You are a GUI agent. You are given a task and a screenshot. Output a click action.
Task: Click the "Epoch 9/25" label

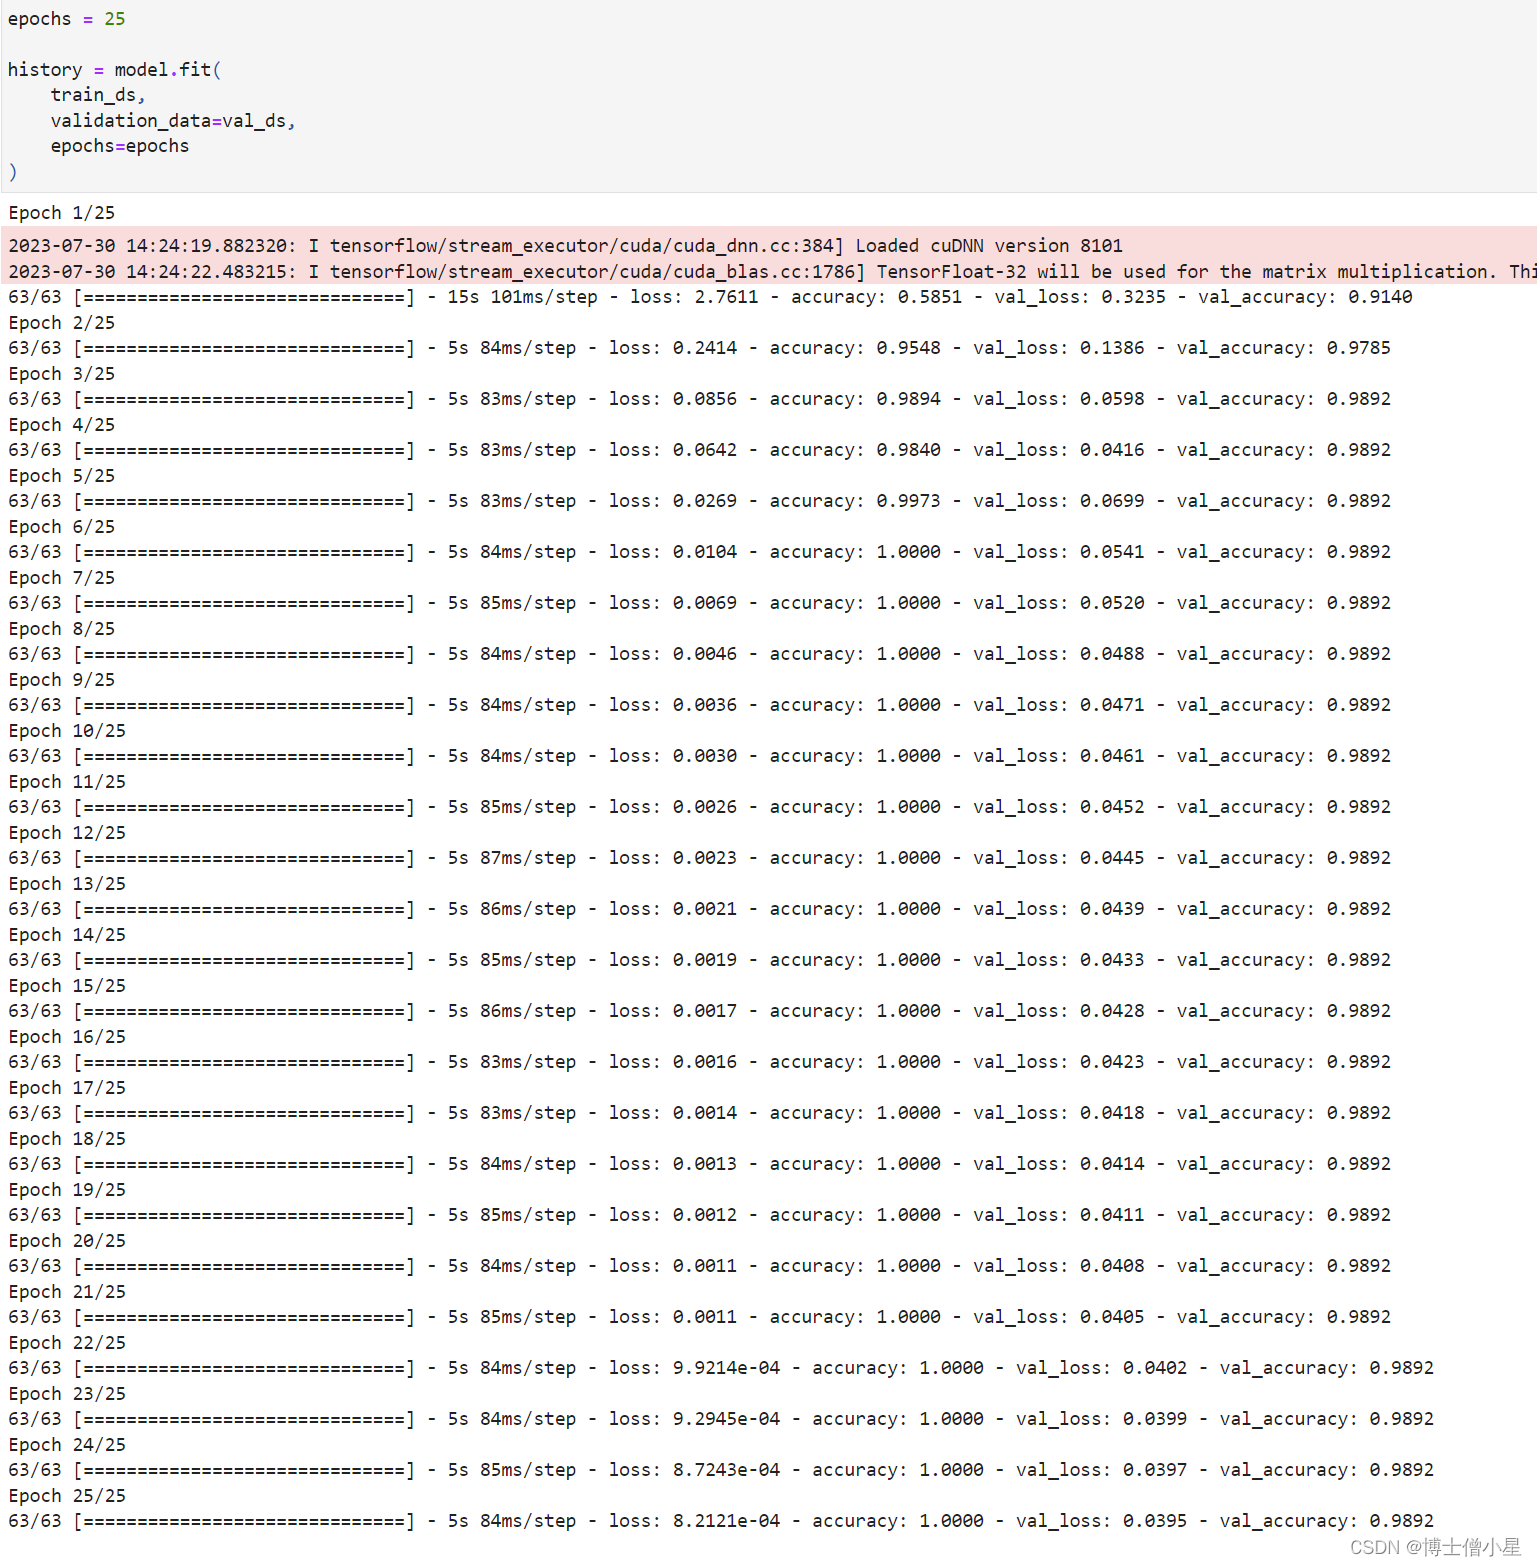click(x=62, y=680)
